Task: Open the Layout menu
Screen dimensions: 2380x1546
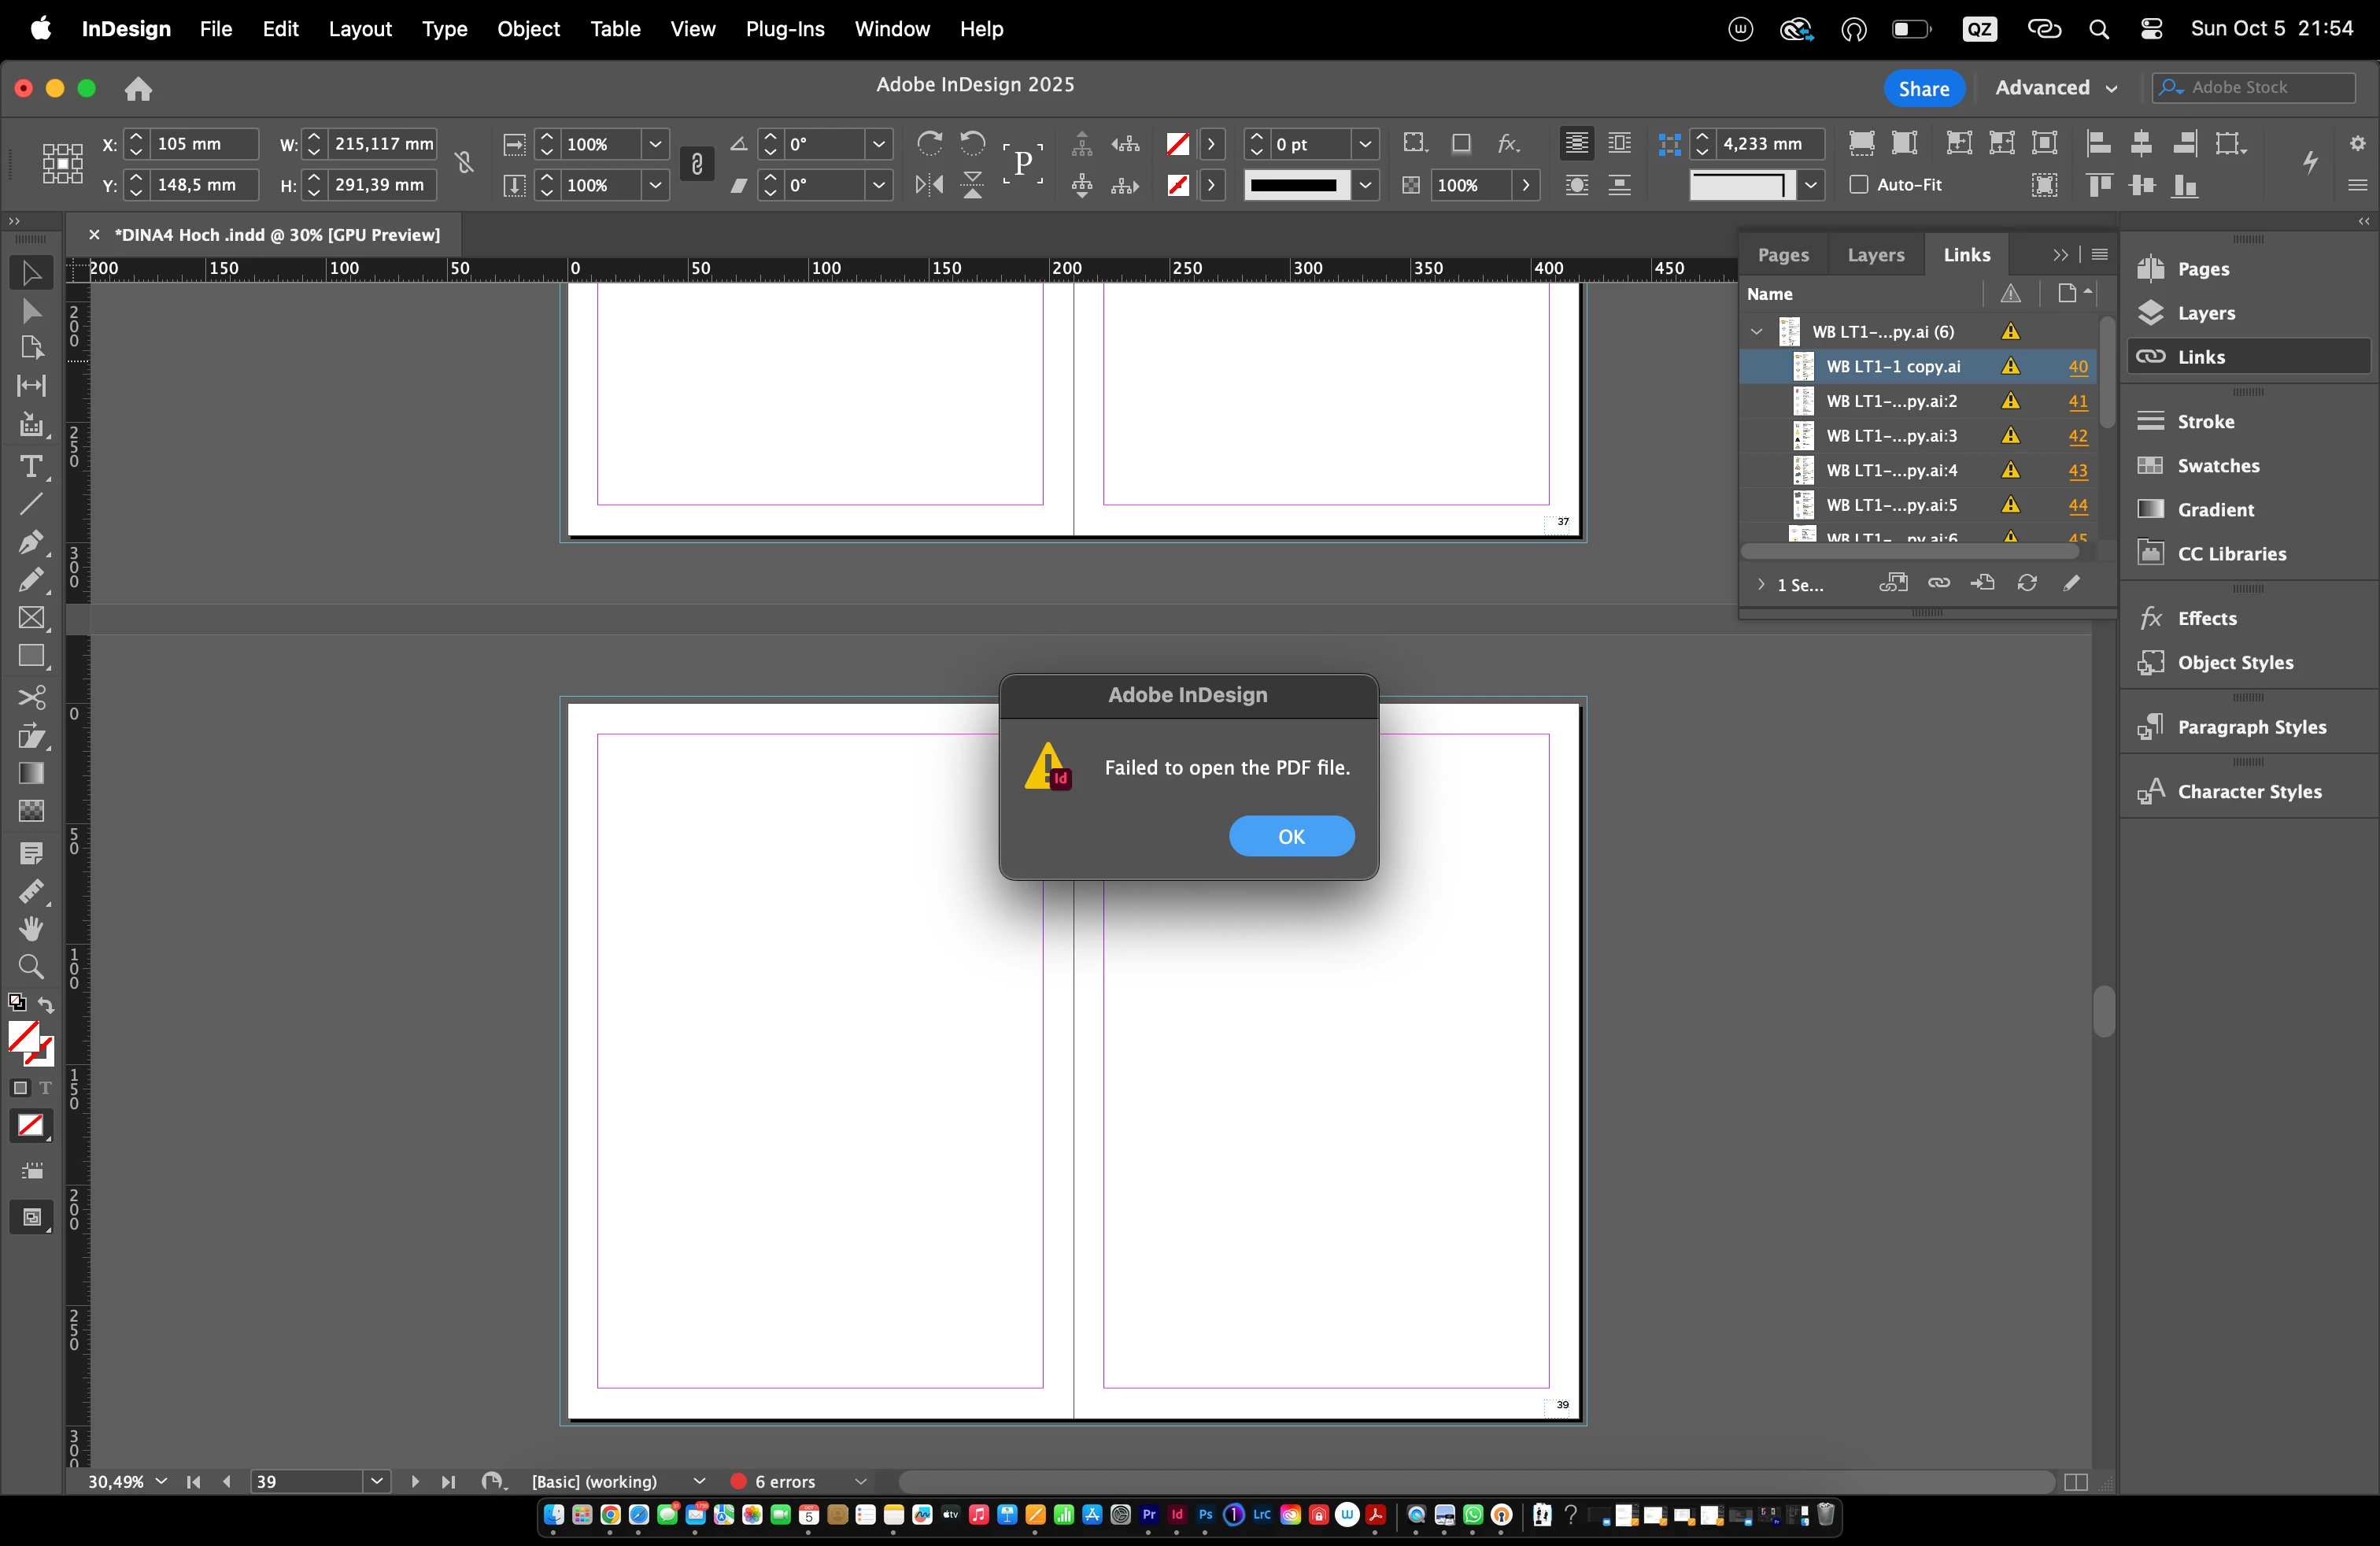Action: [359, 29]
